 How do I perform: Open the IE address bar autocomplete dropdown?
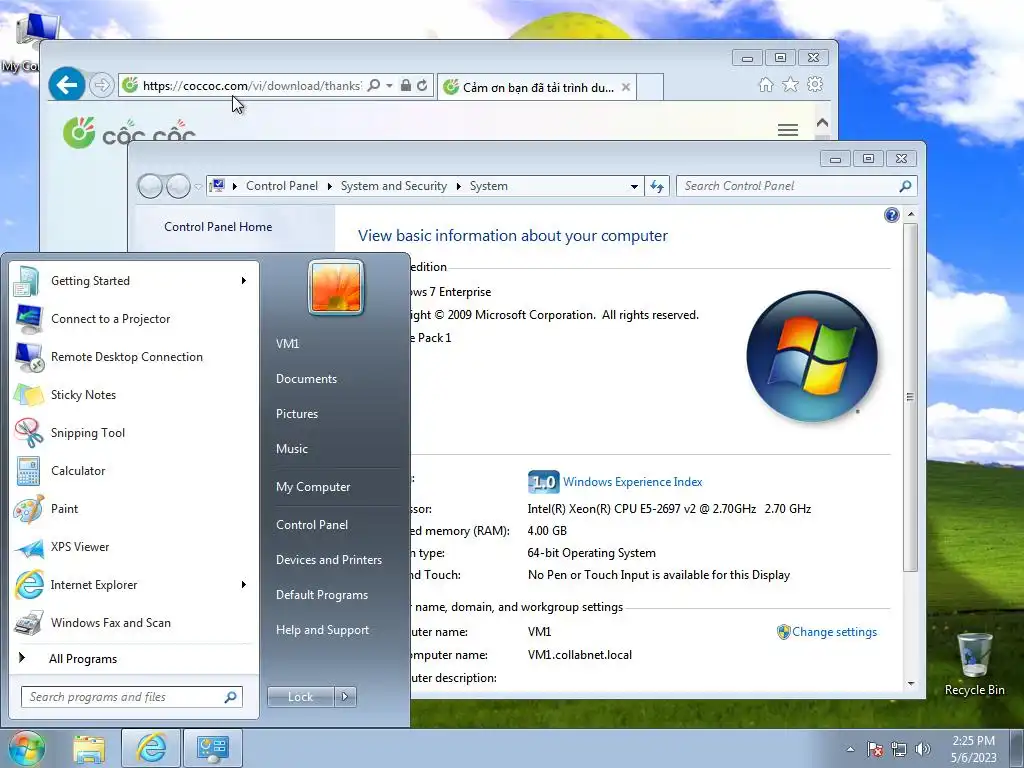tap(389, 86)
